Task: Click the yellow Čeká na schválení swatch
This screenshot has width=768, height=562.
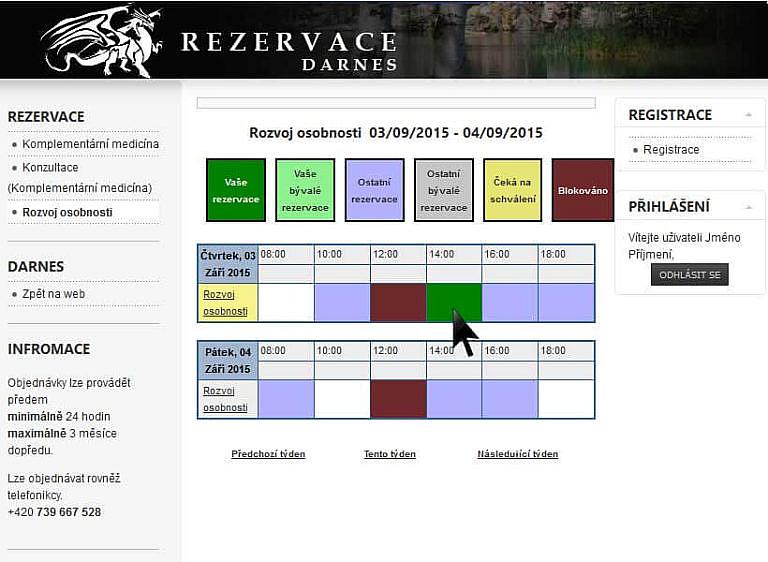Action: 512,190
